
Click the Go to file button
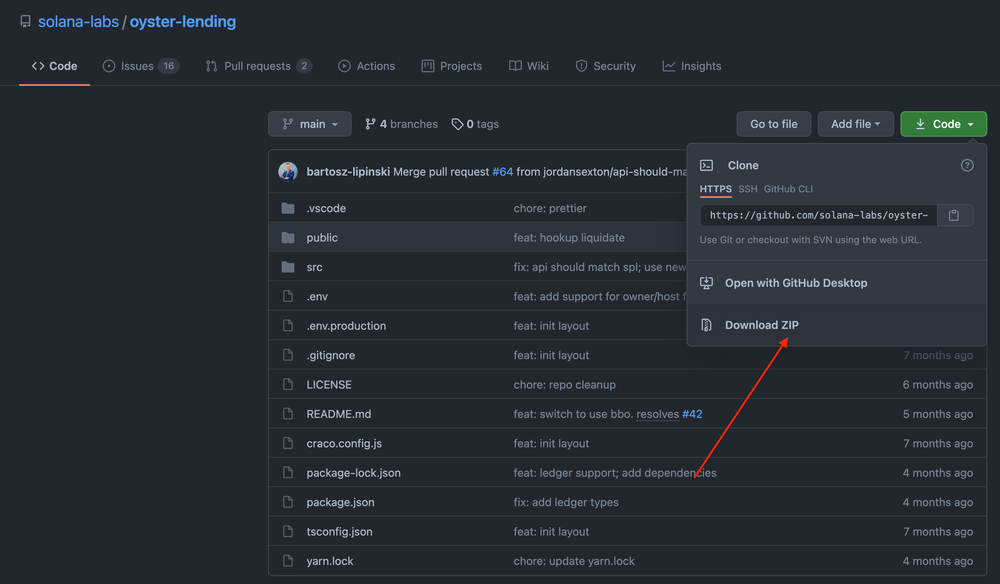pos(774,124)
